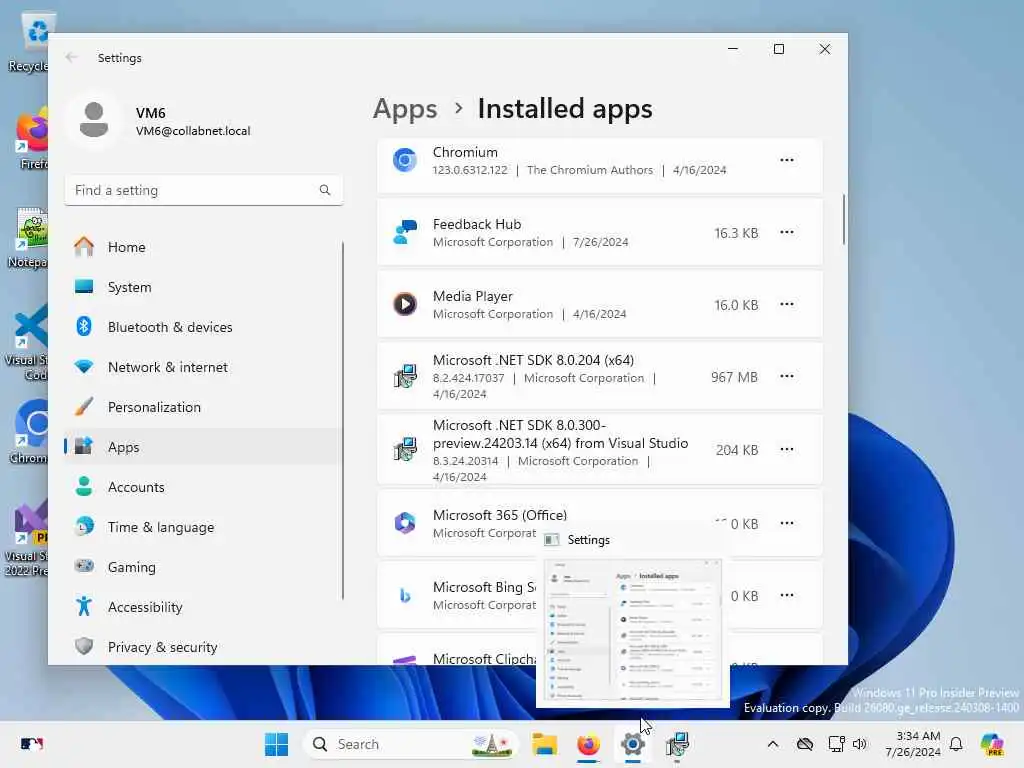Click the .NET SDK 8.0.300-preview installer icon
This screenshot has height=768, width=1024.
pyautogui.click(x=405, y=449)
